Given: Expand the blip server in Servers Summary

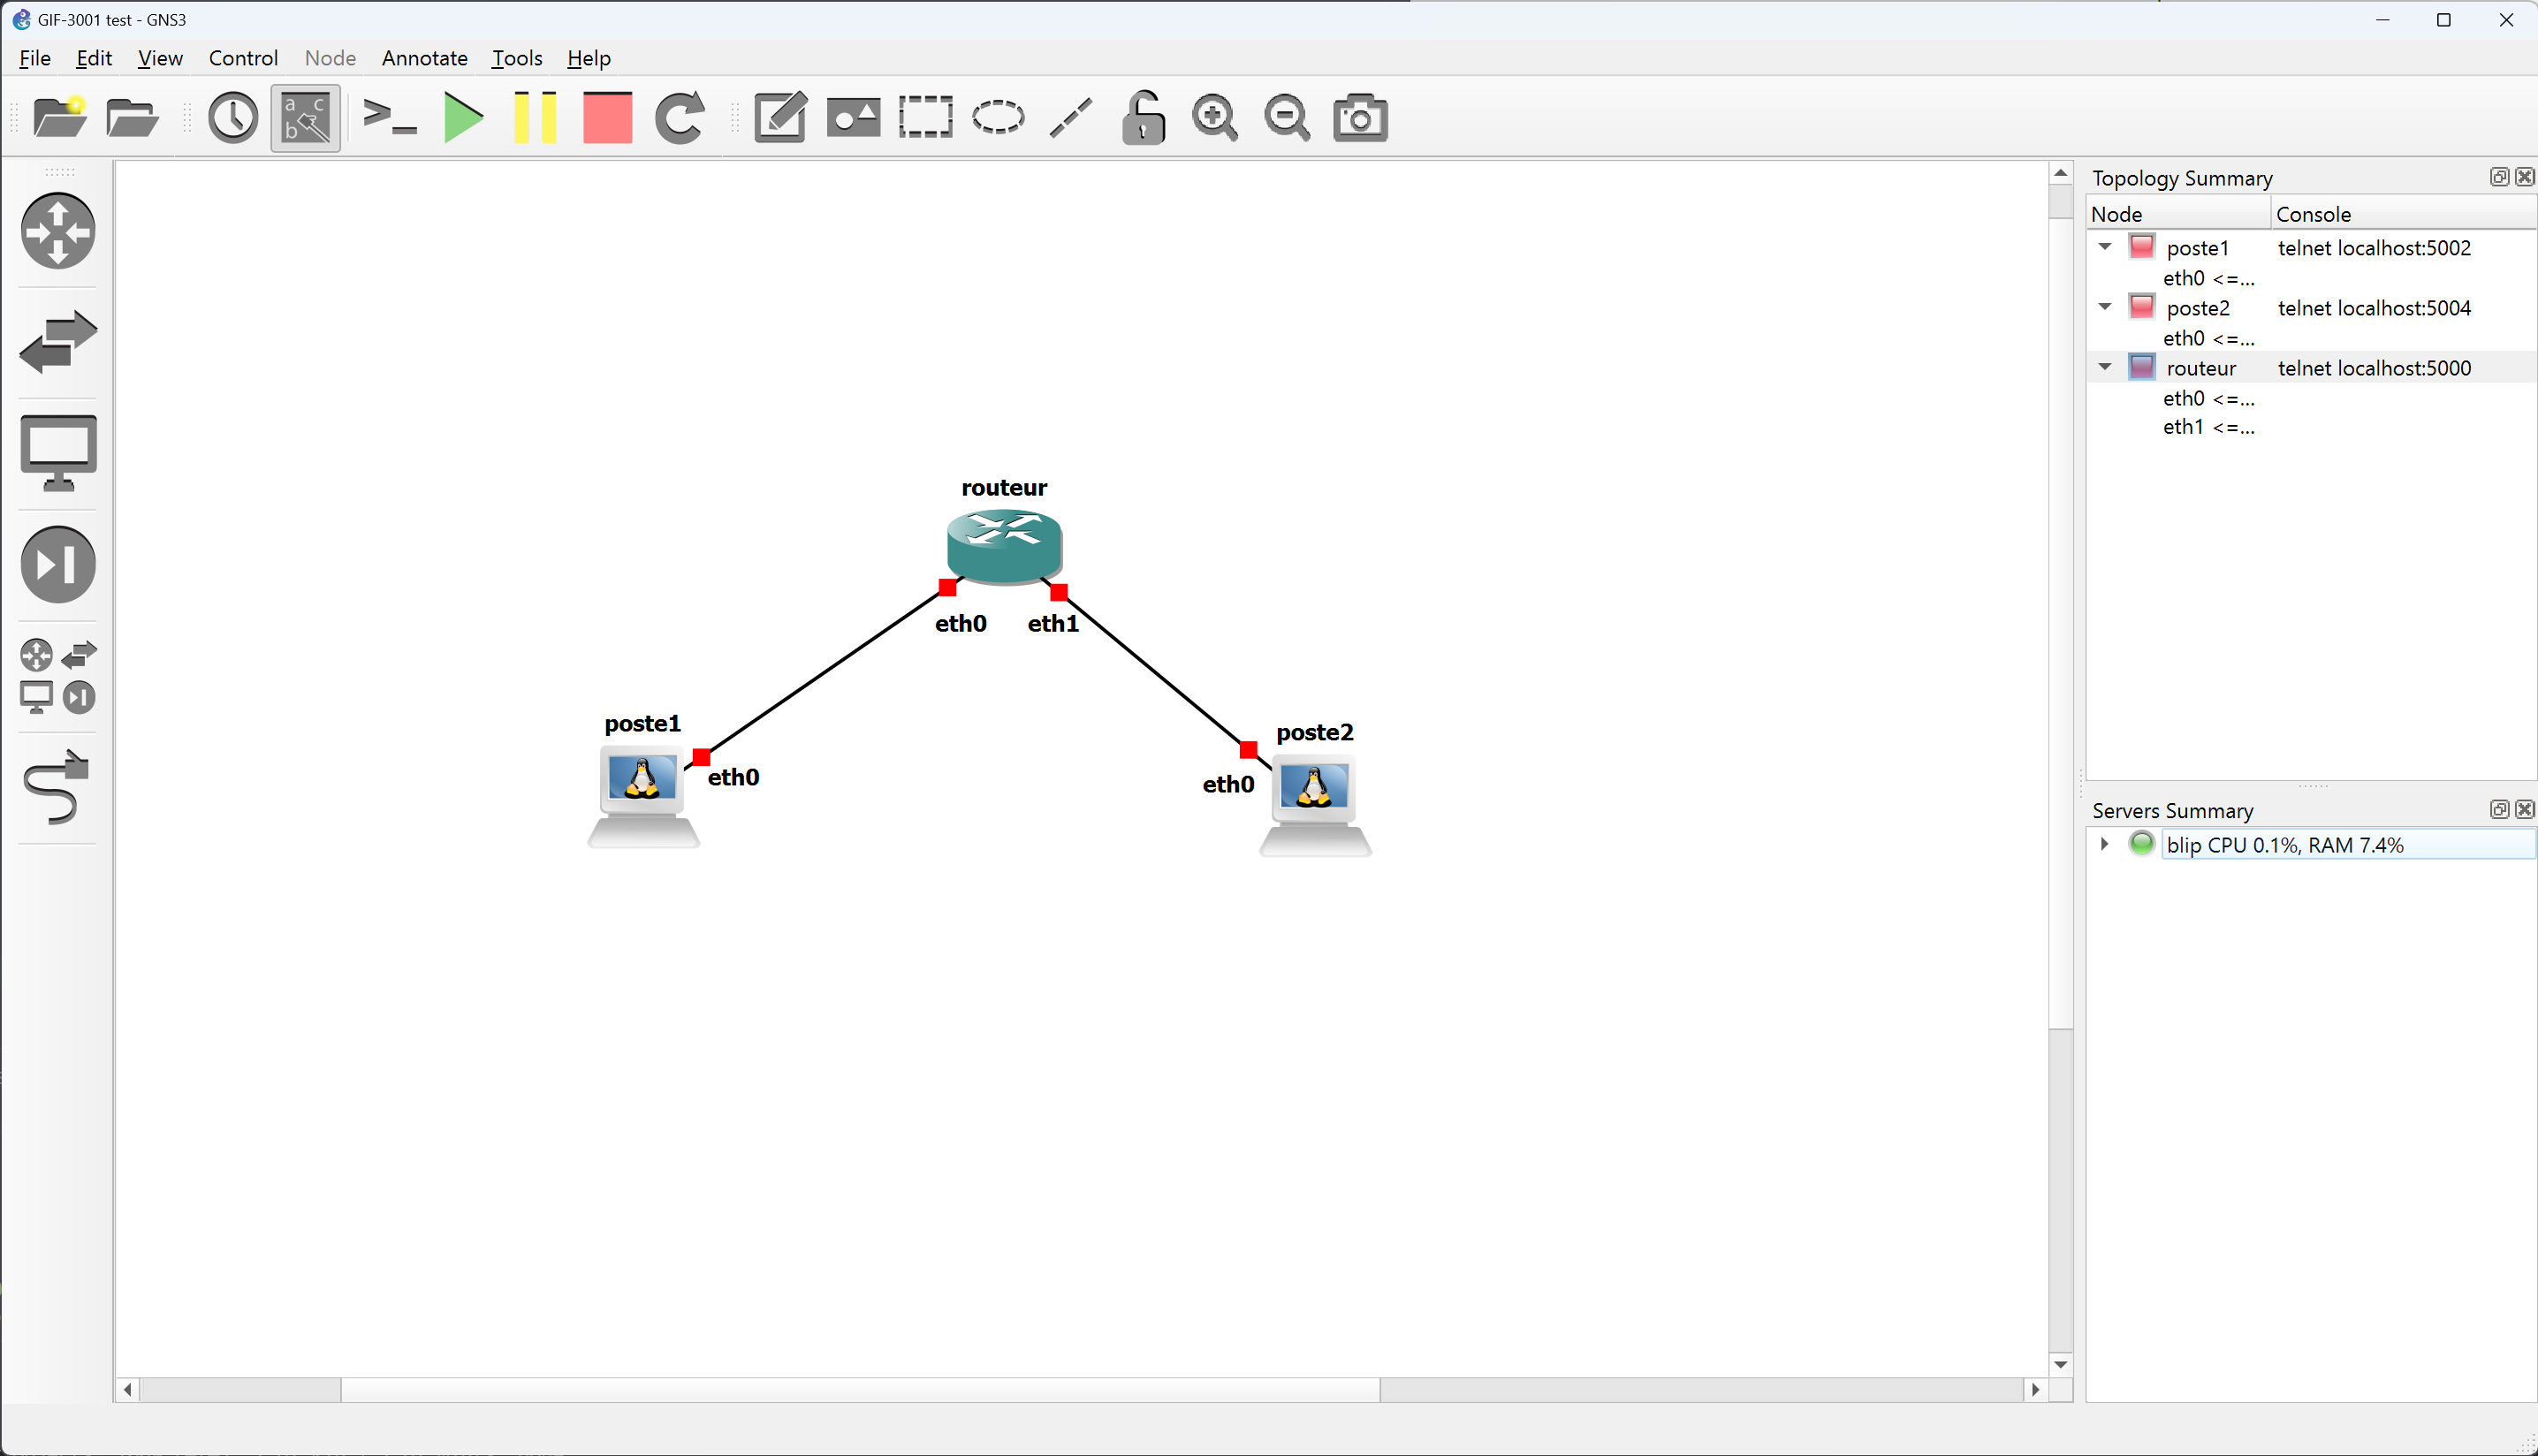Looking at the screenshot, I should [2104, 844].
